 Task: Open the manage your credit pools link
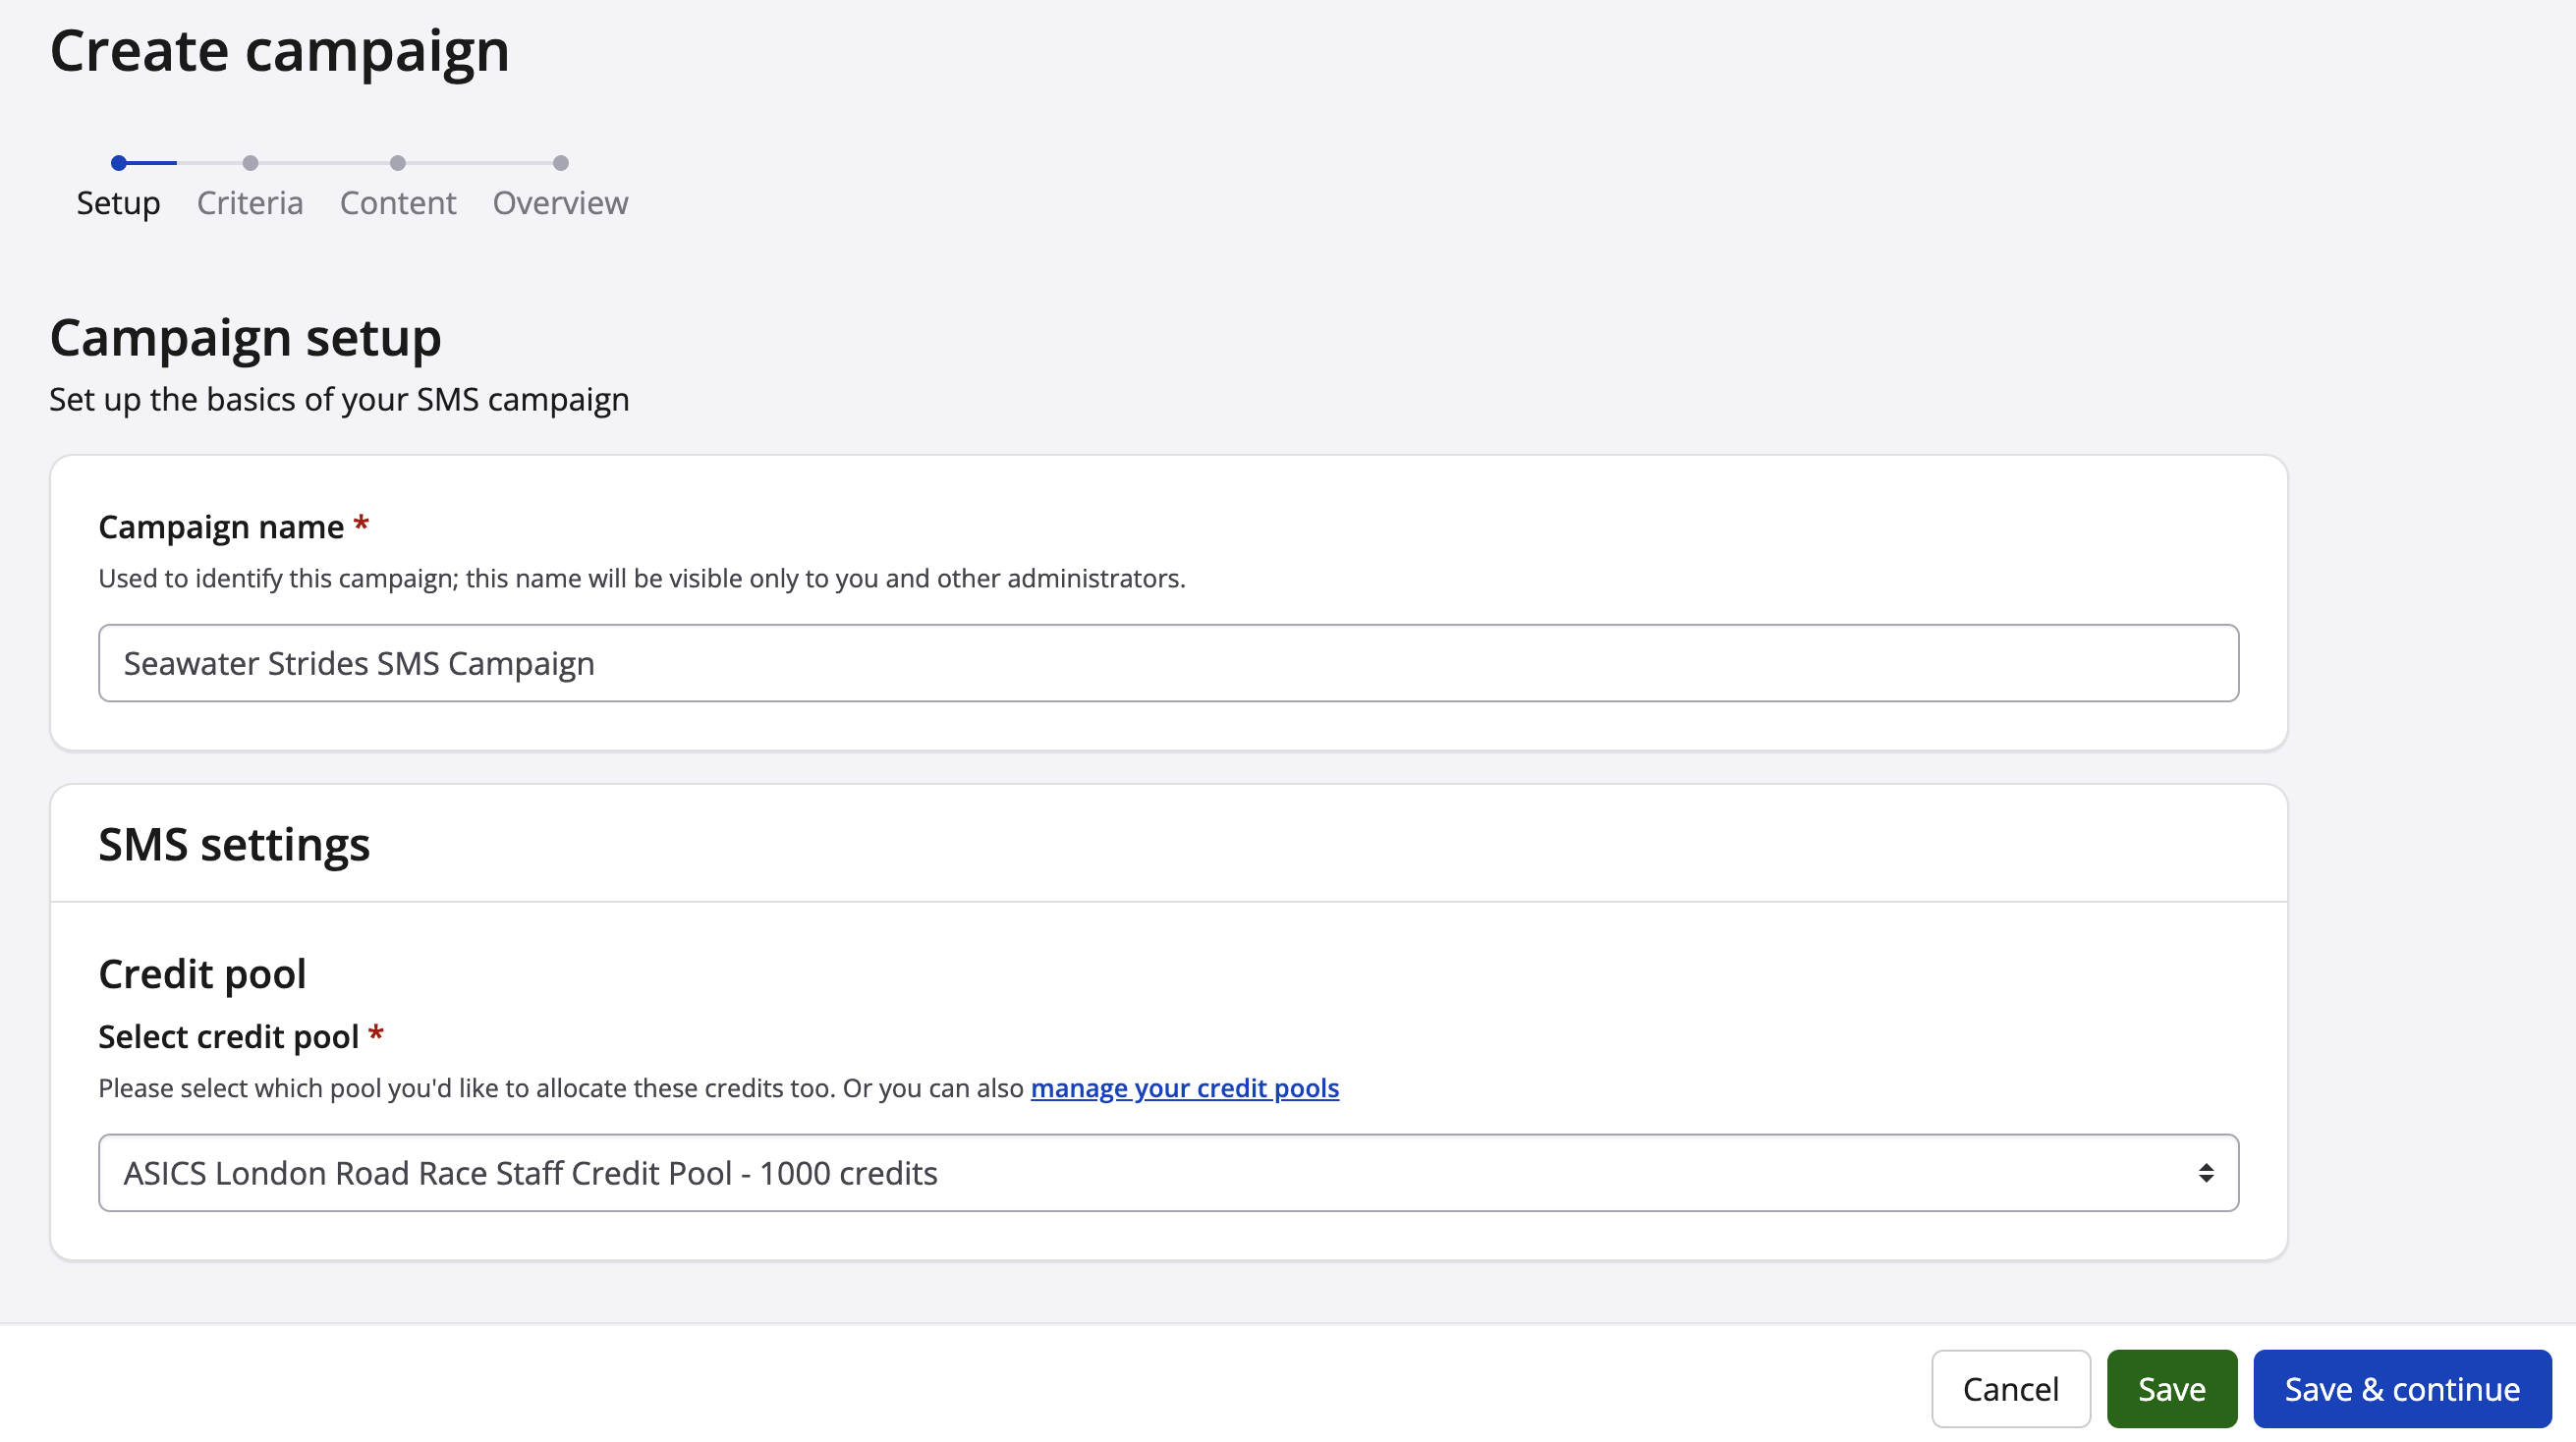point(1184,1088)
